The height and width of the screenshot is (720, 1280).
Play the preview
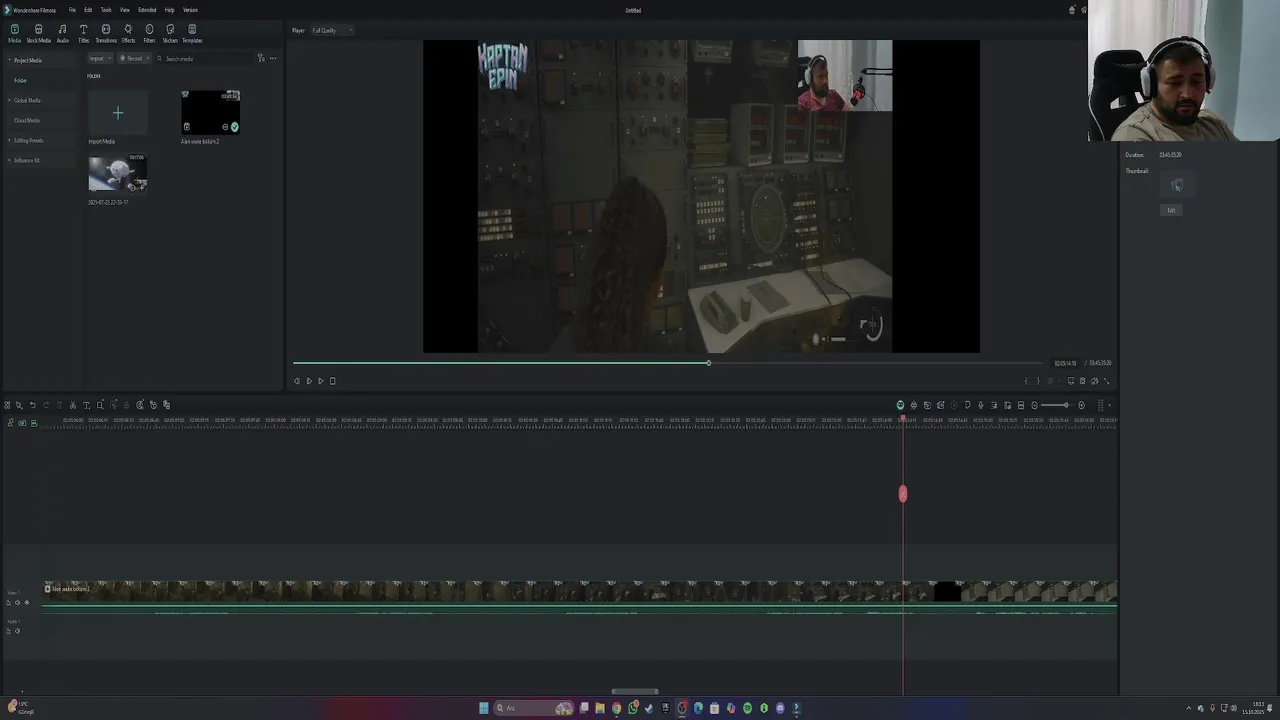click(320, 381)
